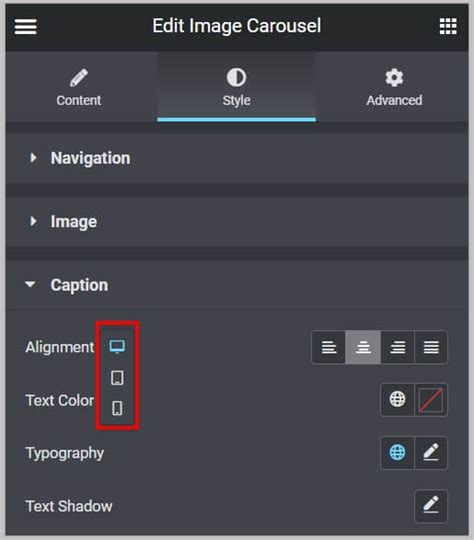This screenshot has height=540, width=474.
Task: Open Typography global fonts globe
Action: tap(397, 453)
